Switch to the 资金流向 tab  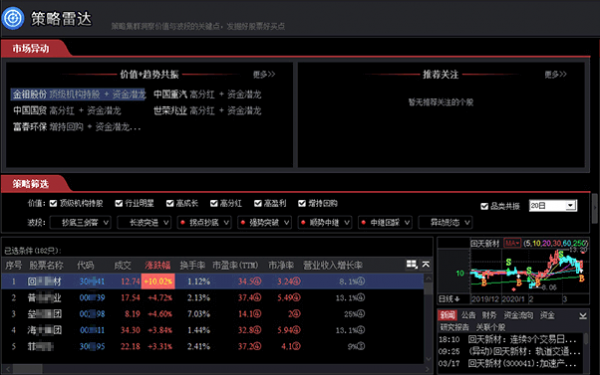coord(518,315)
